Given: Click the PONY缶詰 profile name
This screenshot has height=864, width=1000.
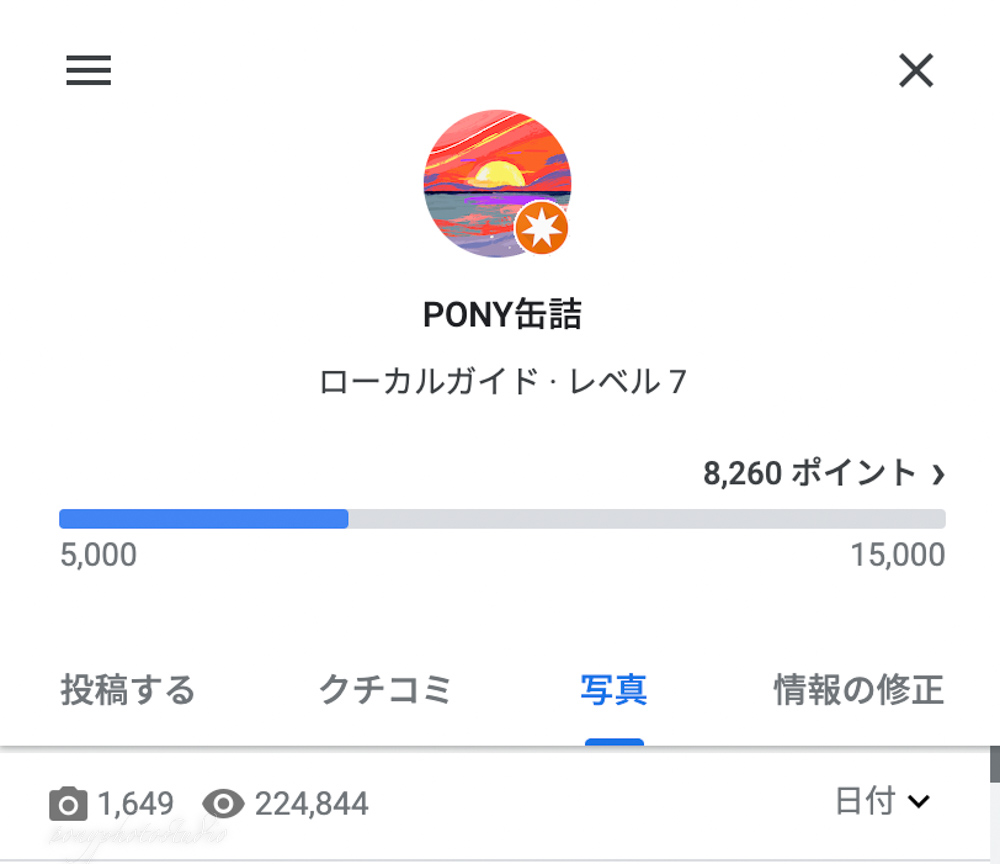Looking at the screenshot, I should [503, 314].
